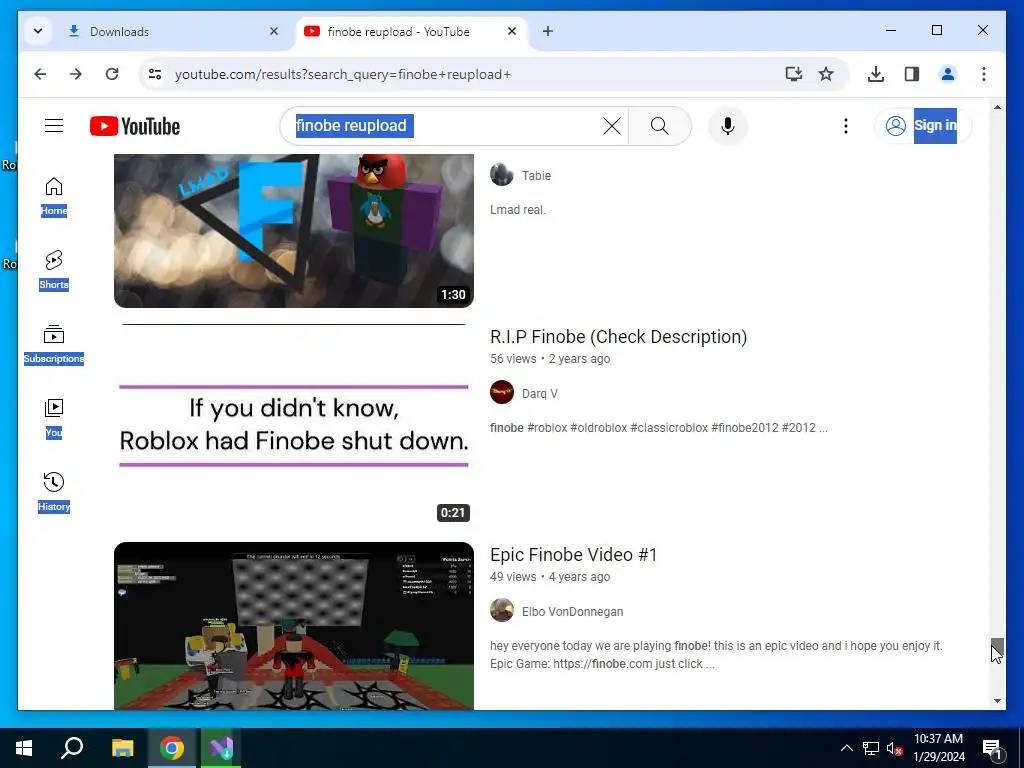Open Windows taskbar search

point(72,748)
